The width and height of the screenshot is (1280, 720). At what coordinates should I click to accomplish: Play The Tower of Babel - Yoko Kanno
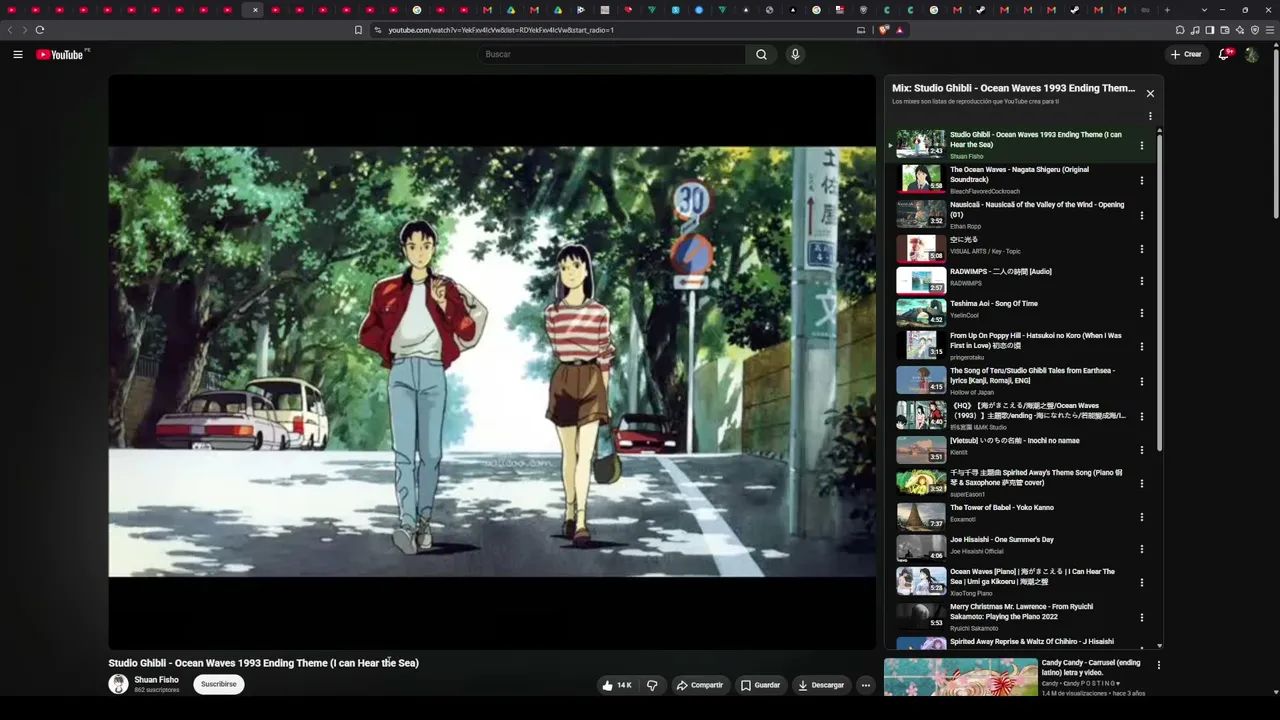[x=921, y=516]
